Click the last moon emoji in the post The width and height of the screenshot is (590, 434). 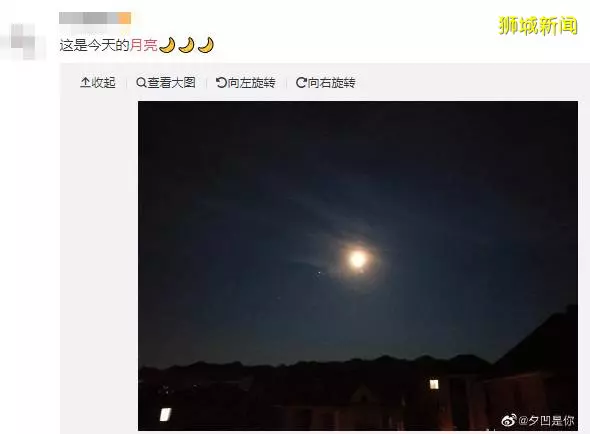click(206, 45)
